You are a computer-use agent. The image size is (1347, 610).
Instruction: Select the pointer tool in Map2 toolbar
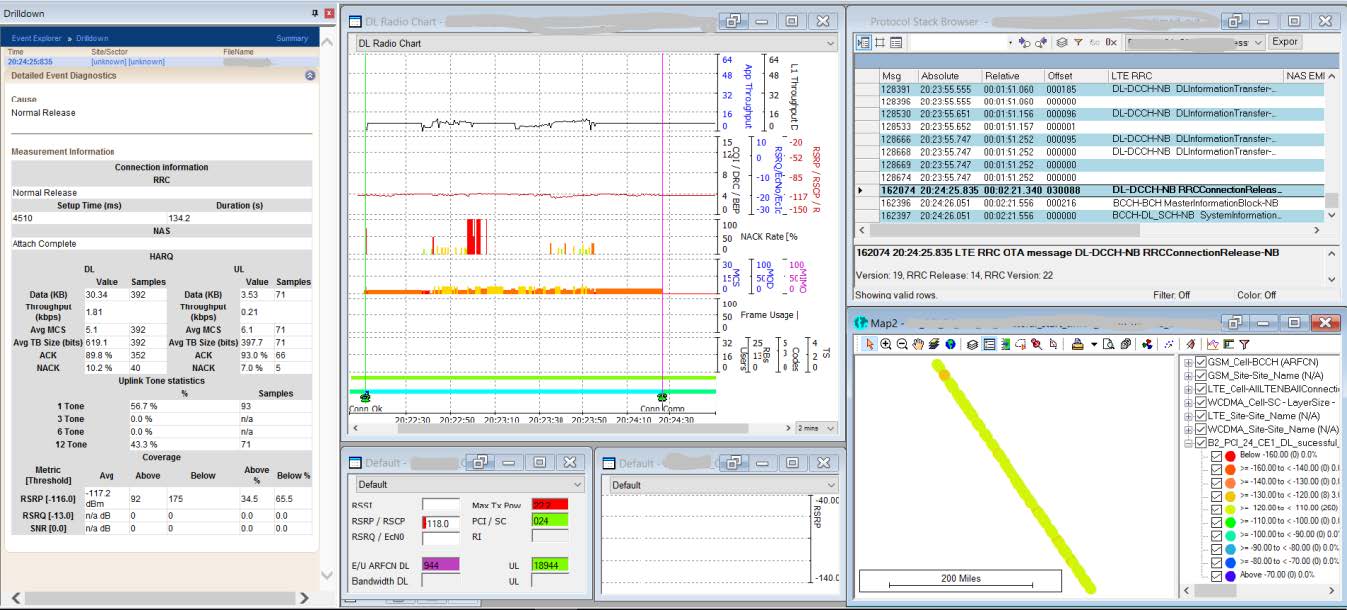pos(870,344)
